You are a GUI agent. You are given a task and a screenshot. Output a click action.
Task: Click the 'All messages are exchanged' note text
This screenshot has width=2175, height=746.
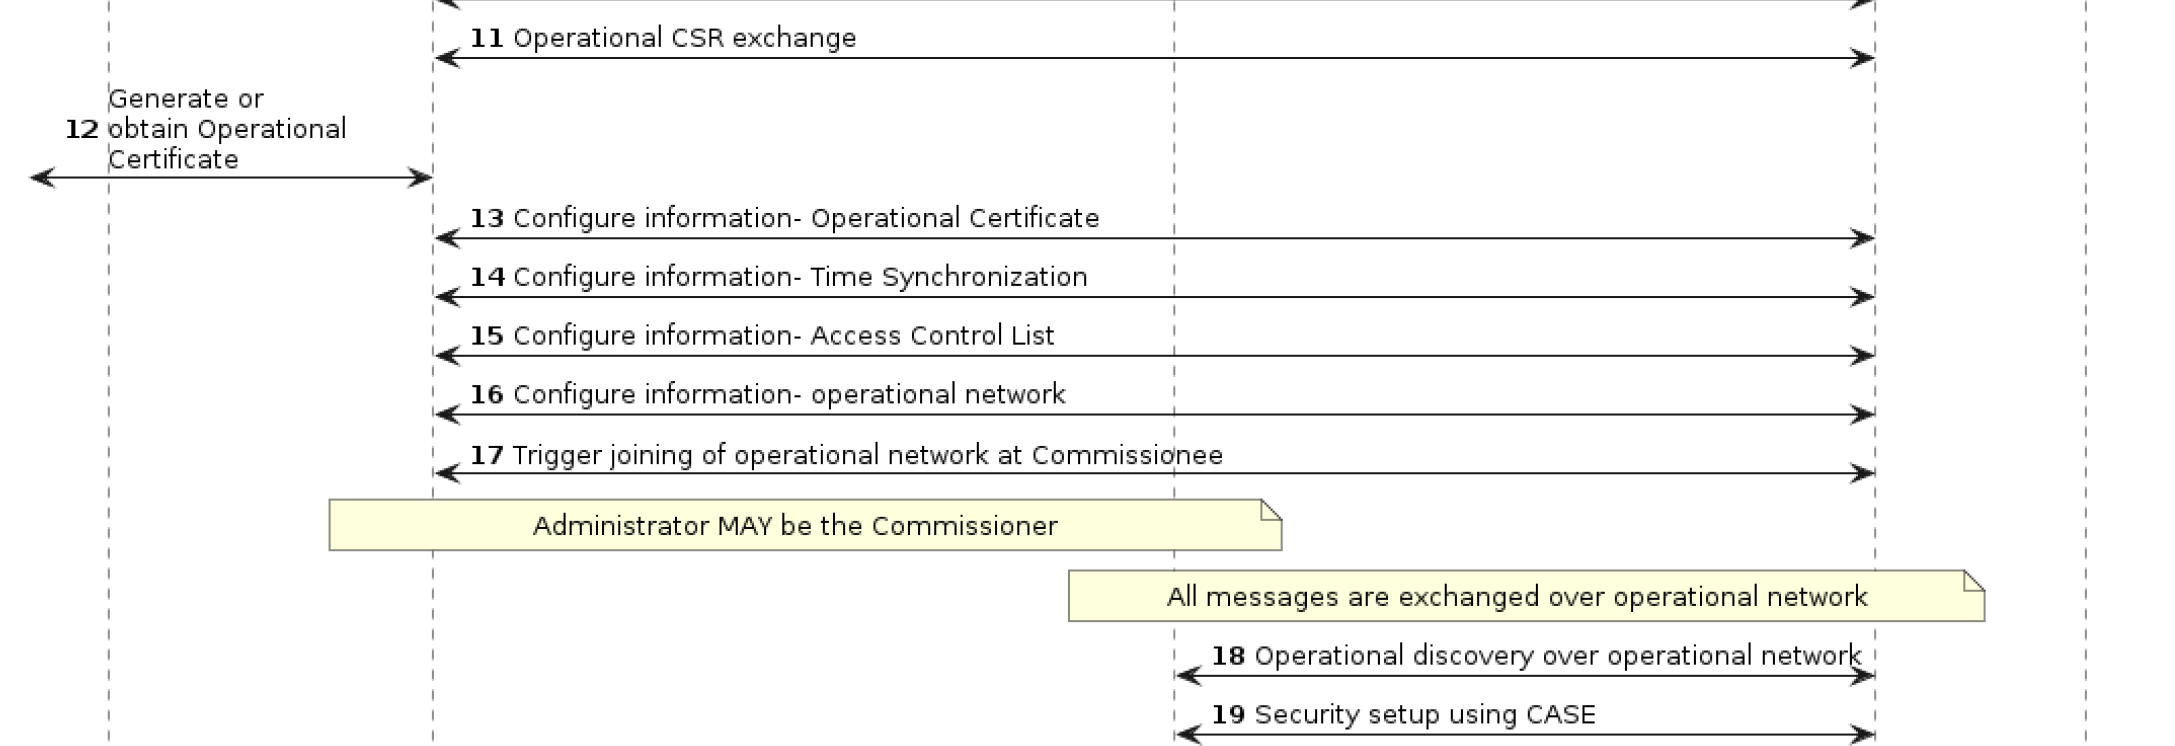(x=1516, y=597)
